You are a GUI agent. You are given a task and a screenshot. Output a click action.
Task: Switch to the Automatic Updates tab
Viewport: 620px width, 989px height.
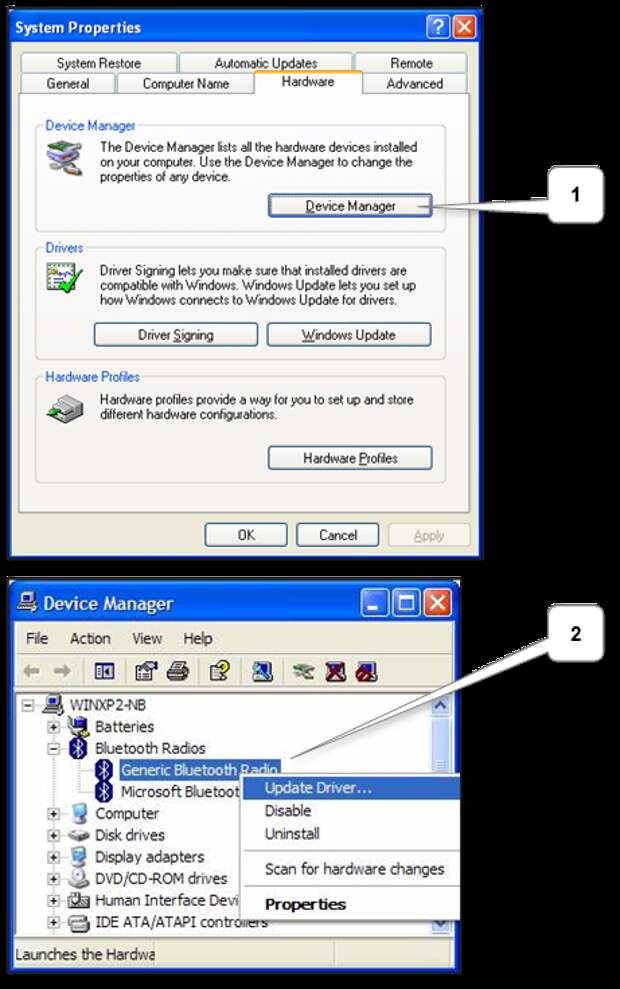tap(266, 63)
